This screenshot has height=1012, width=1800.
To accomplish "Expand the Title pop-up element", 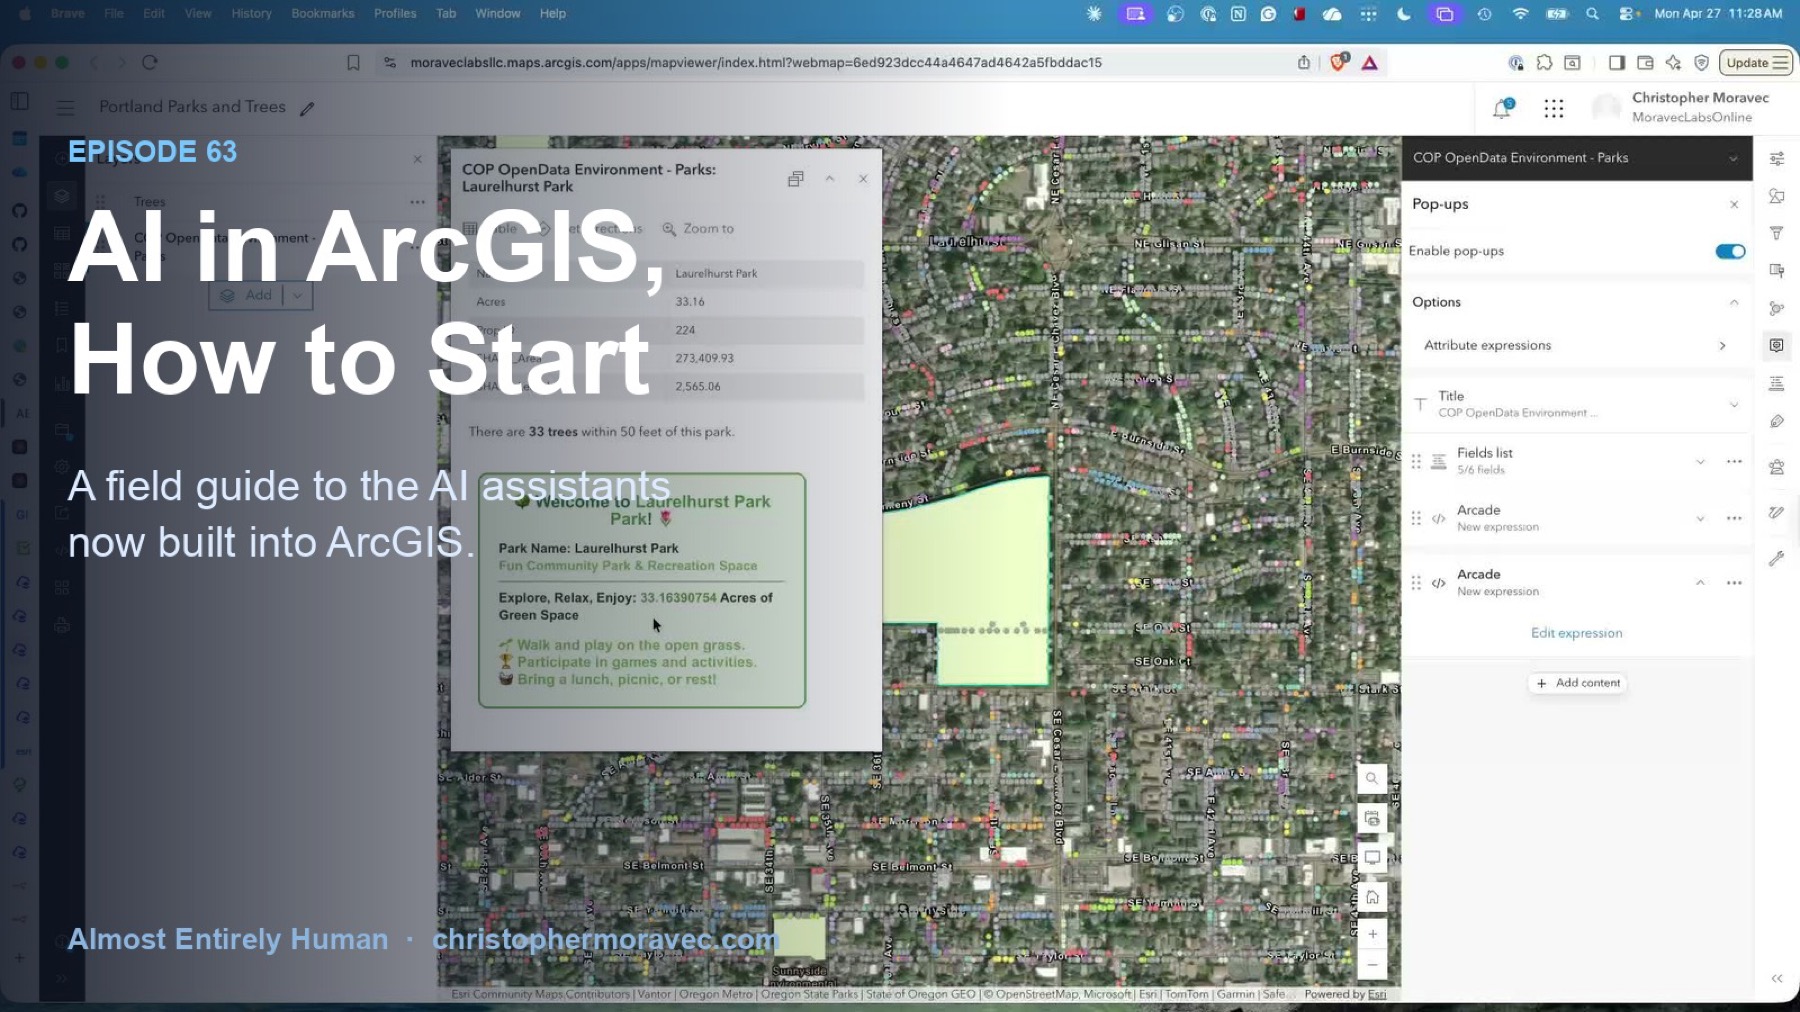I will click(x=1734, y=404).
